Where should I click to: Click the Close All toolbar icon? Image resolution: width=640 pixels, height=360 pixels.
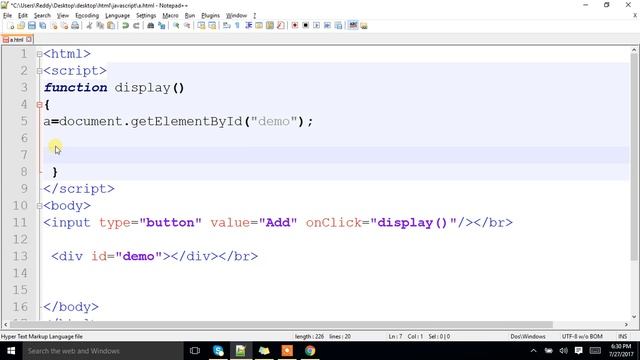64,26
